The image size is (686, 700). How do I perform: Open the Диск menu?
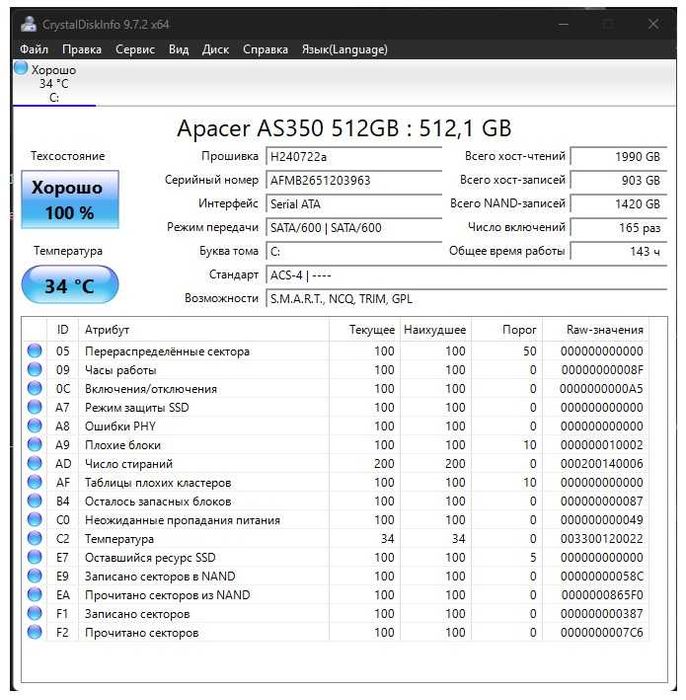(x=215, y=49)
